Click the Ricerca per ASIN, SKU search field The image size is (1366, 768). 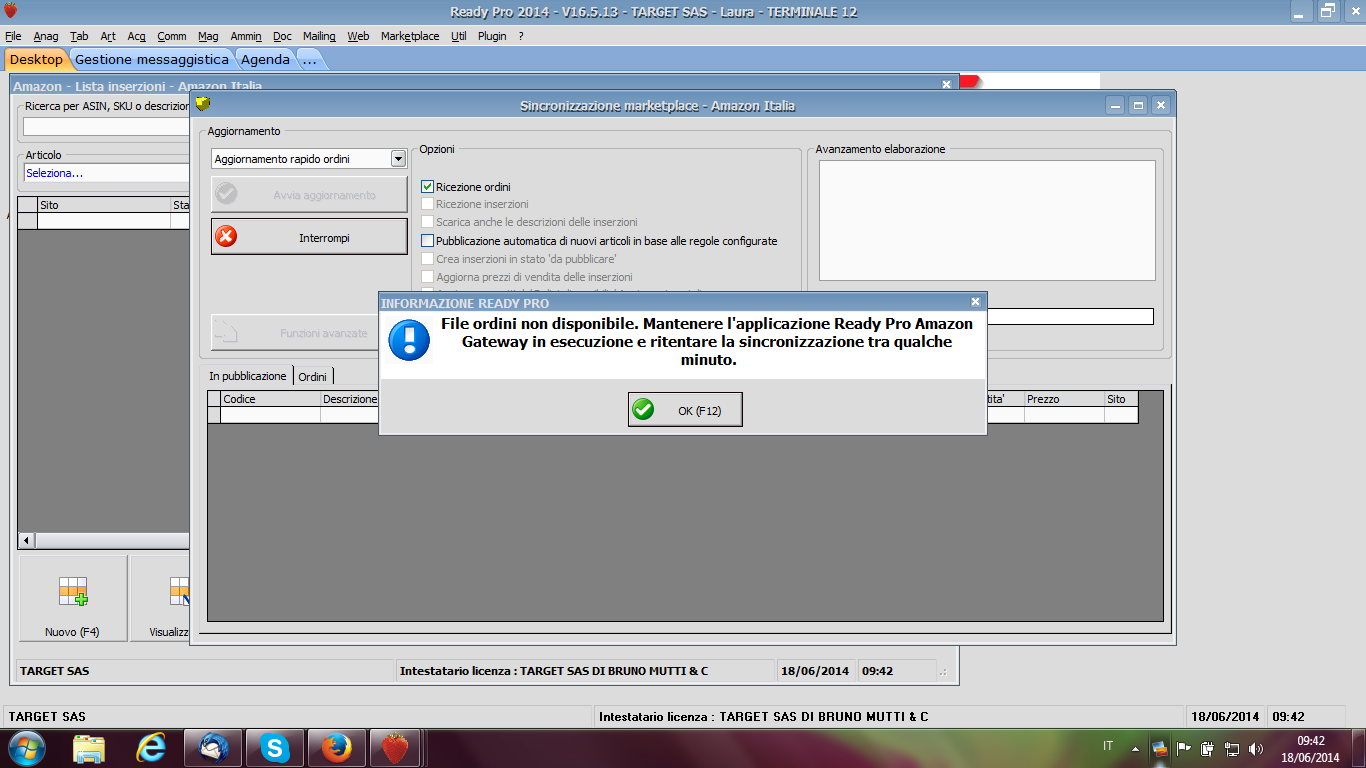click(x=106, y=127)
